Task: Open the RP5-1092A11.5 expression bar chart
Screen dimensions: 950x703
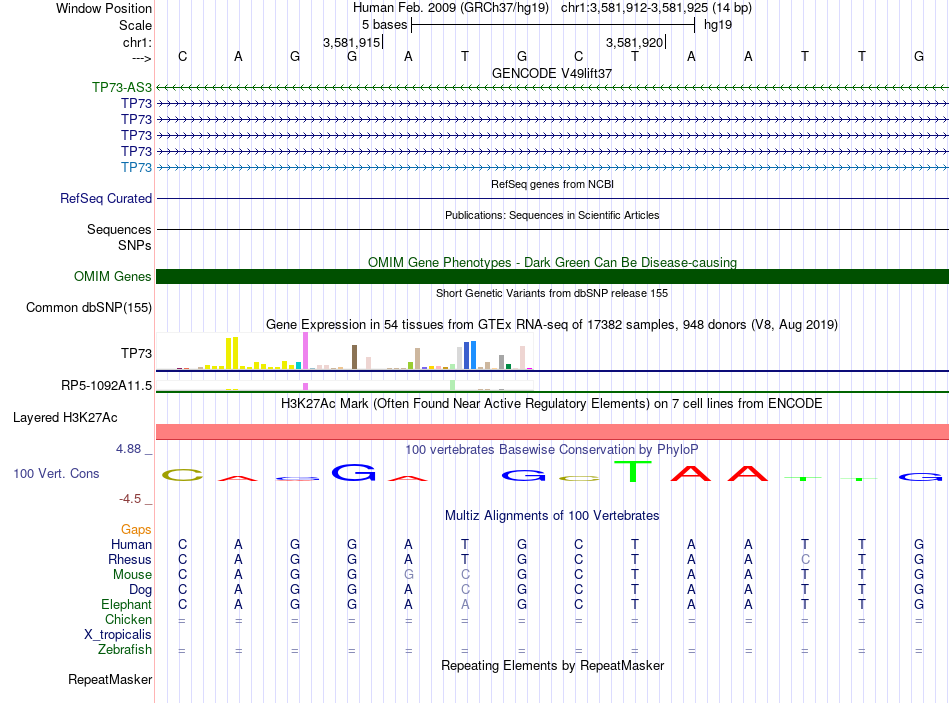Action: pos(345,385)
